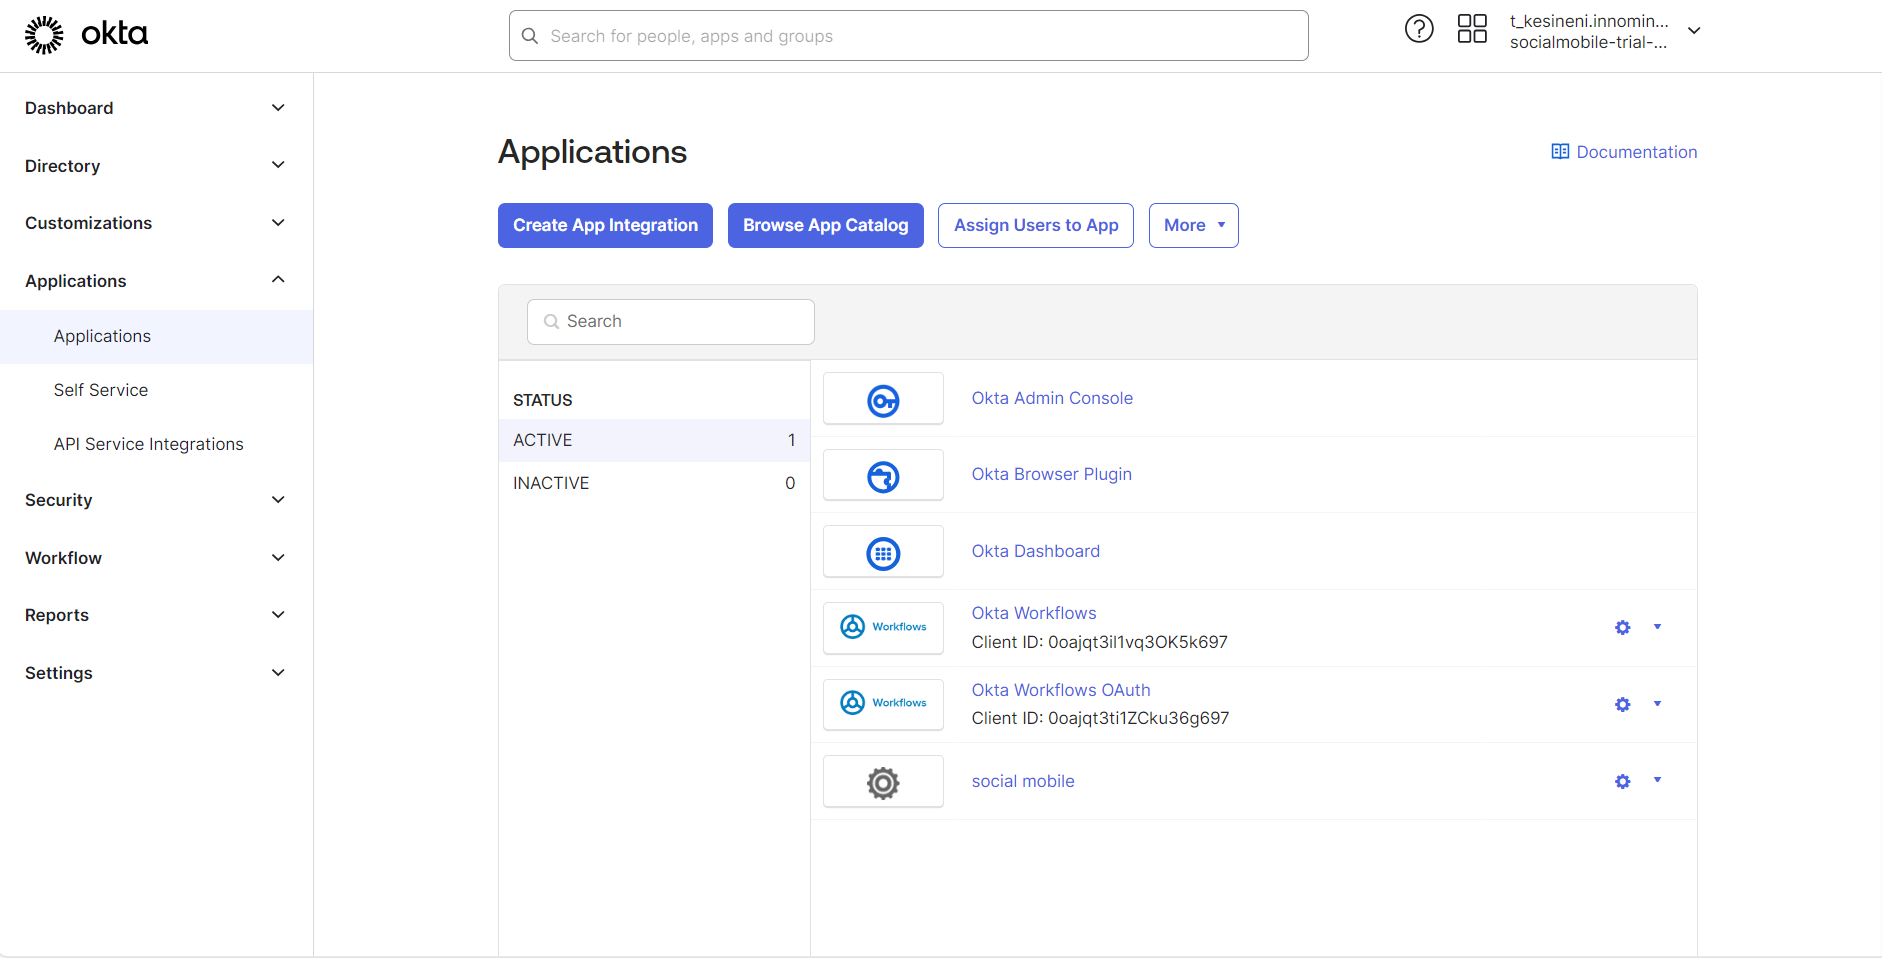
Task: Select API Service Integrations in sidebar
Action: coord(148,443)
